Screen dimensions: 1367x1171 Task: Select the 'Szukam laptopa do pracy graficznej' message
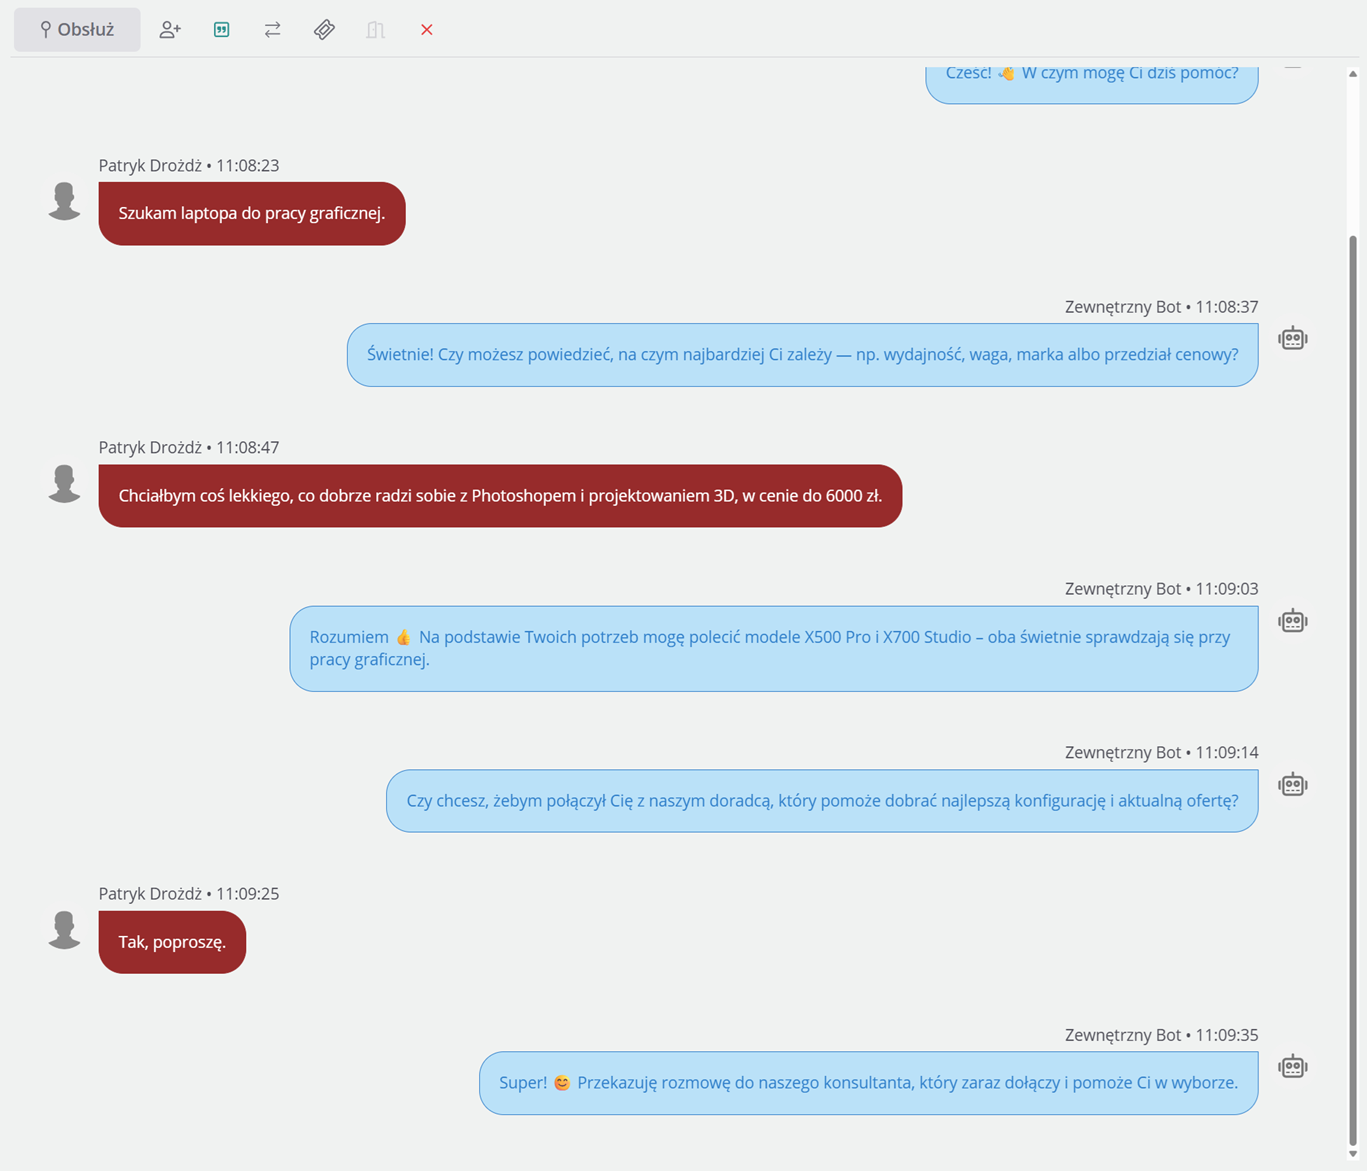pyautogui.click(x=252, y=213)
